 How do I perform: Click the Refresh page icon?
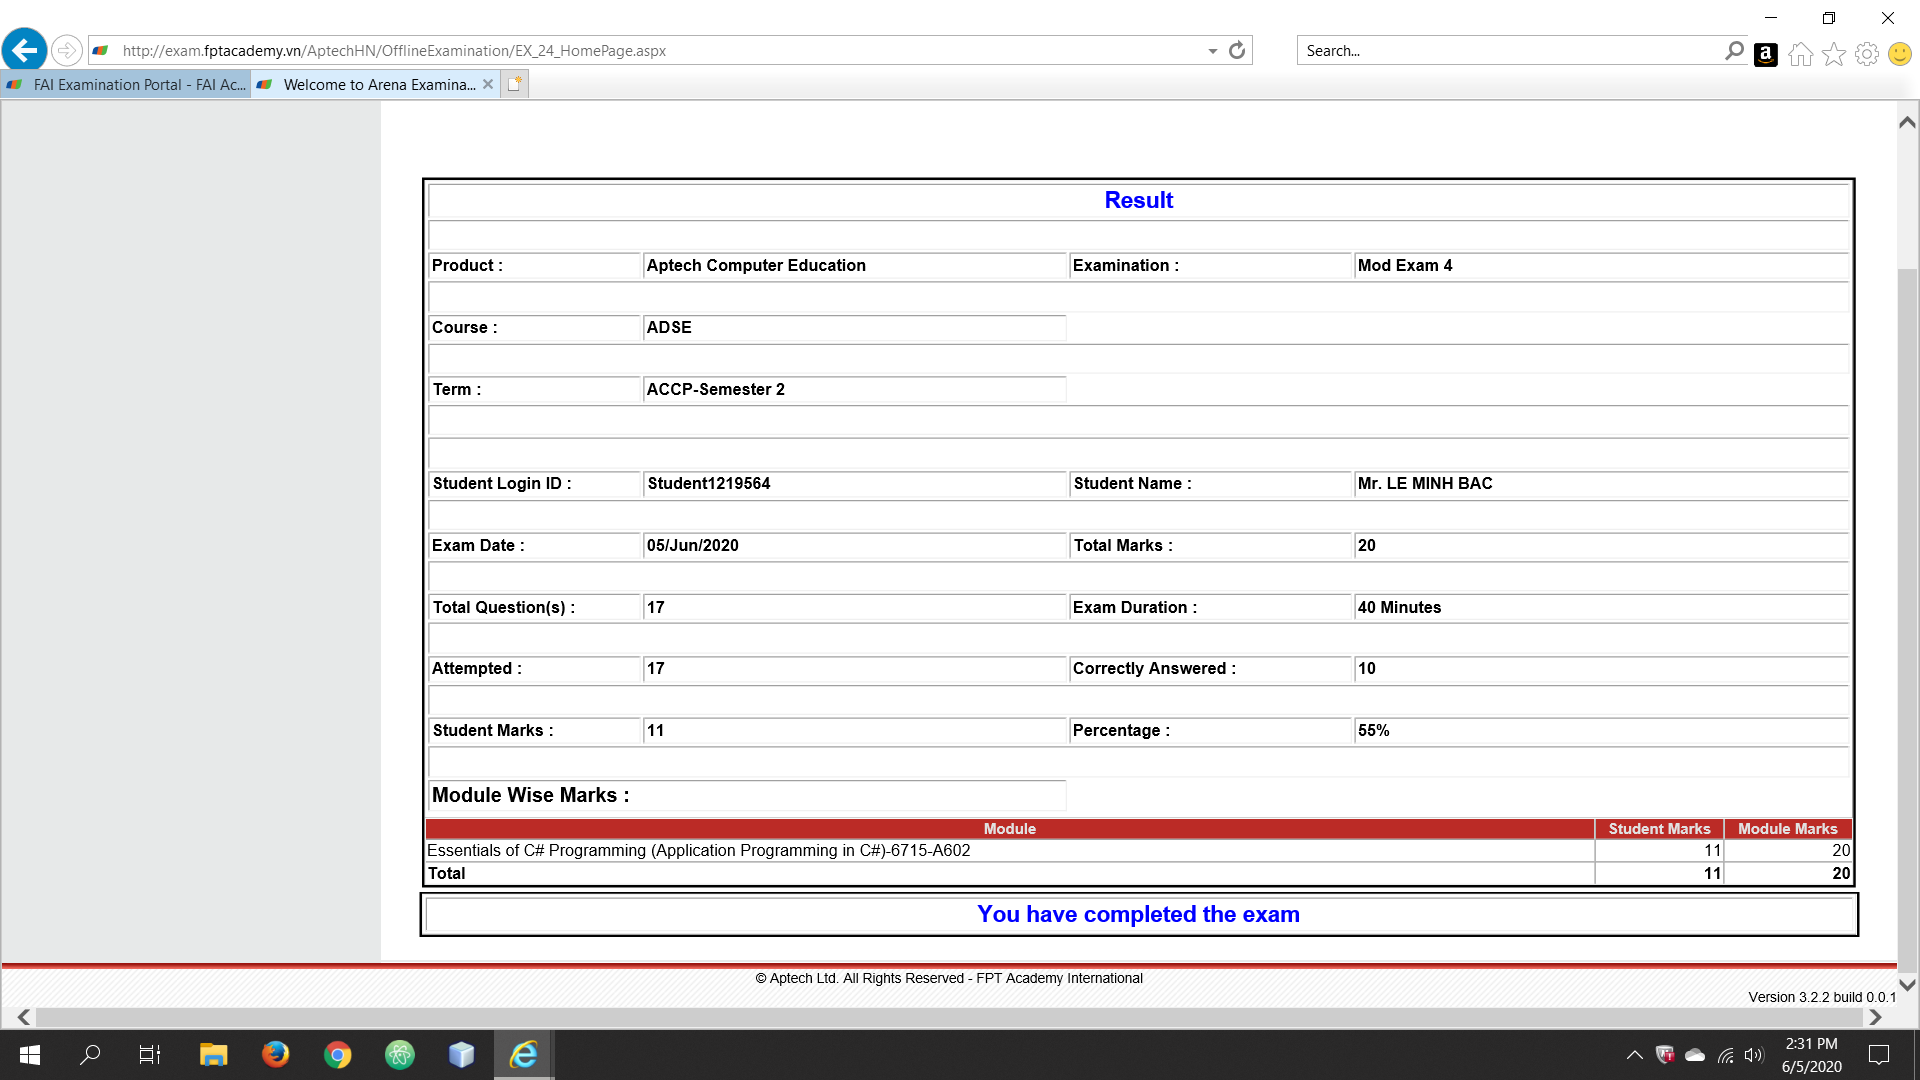coord(1237,50)
